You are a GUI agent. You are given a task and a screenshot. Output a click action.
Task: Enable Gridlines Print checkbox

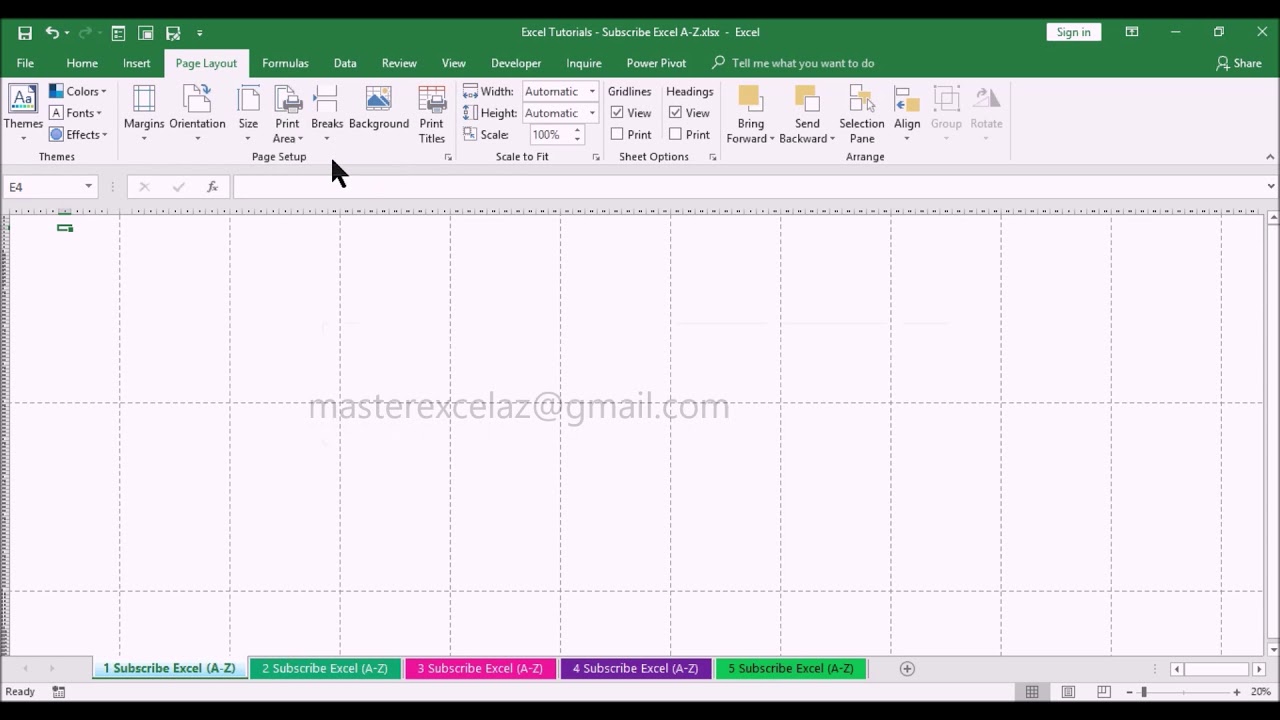tap(617, 134)
